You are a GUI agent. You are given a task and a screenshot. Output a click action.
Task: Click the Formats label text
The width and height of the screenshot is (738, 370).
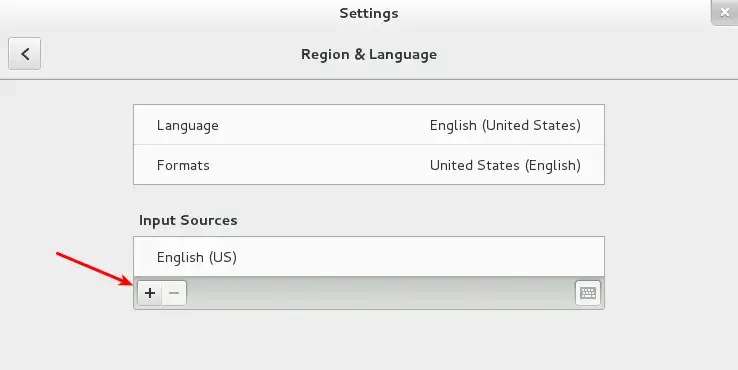pyautogui.click(x=183, y=165)
